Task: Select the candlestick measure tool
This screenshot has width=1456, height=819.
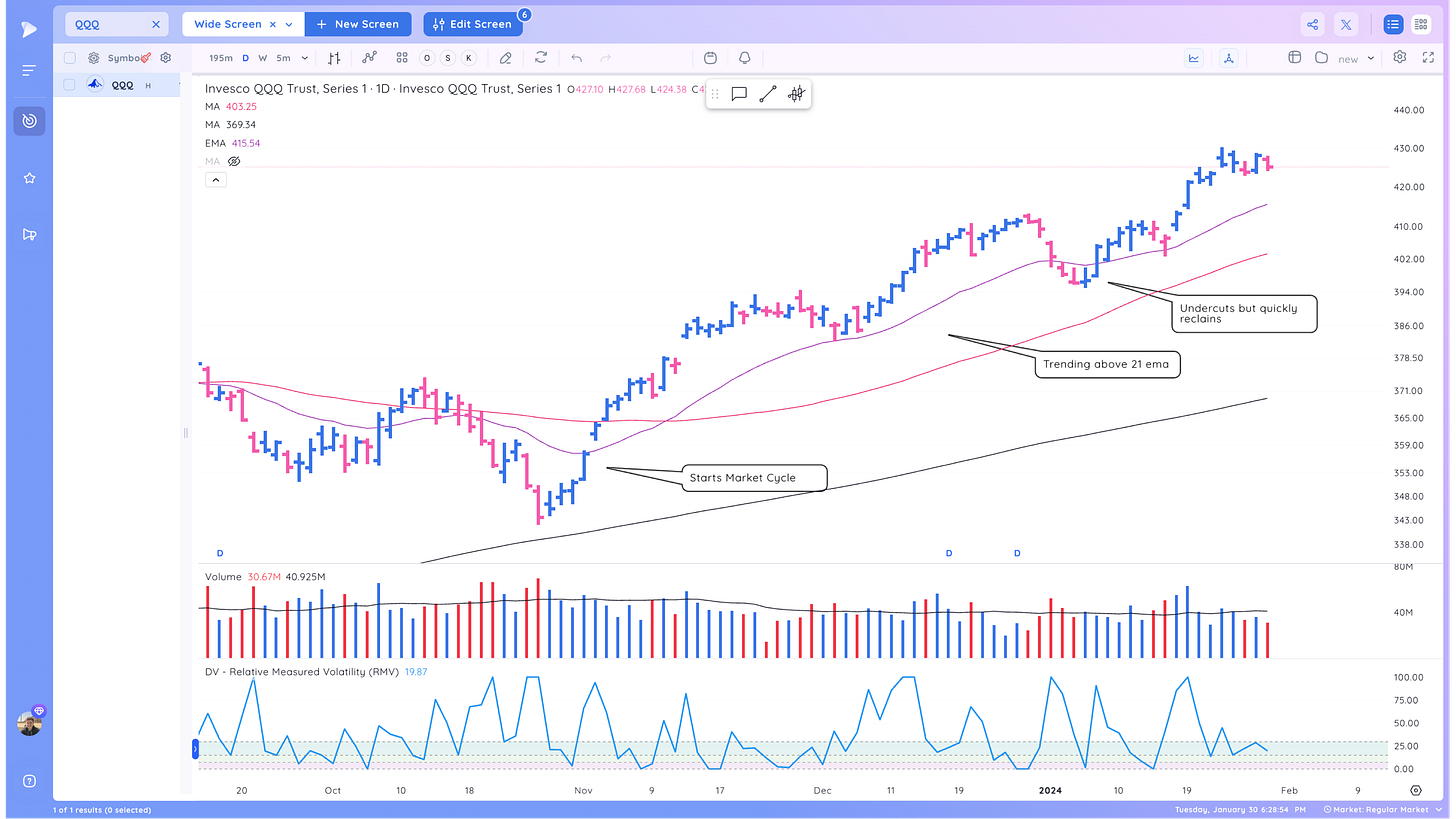Action: point(796,94)
